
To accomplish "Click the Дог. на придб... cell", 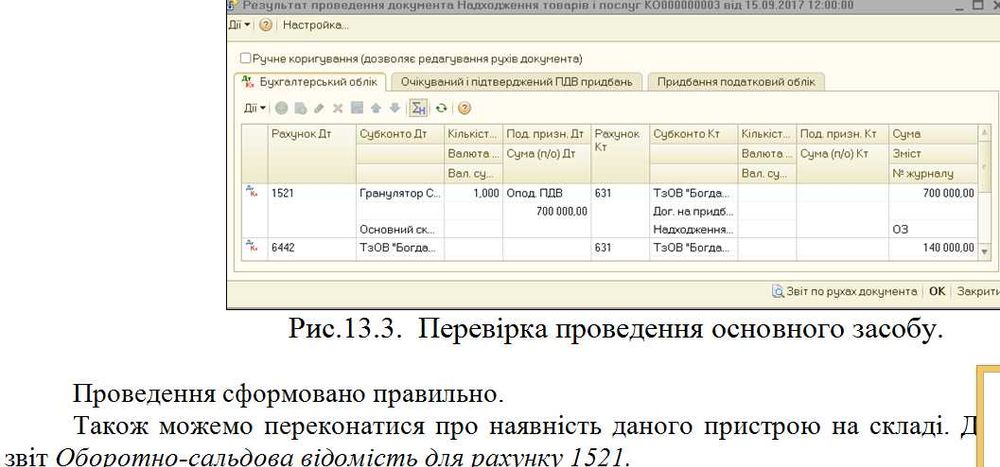I will (693, 211).
